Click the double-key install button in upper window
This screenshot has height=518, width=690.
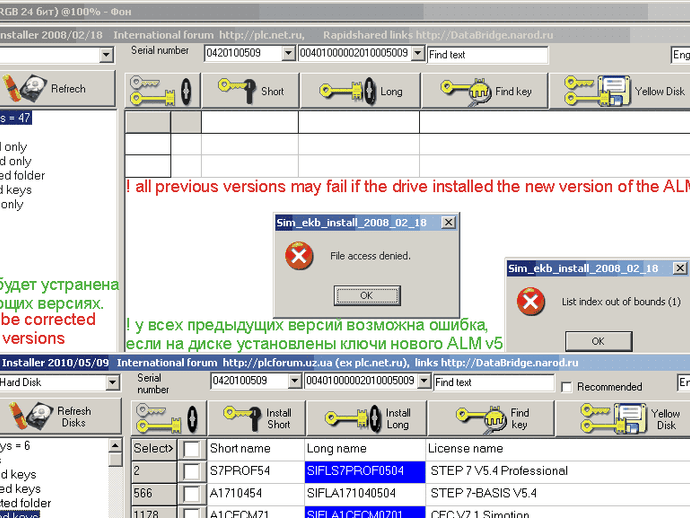pos(162,91)
